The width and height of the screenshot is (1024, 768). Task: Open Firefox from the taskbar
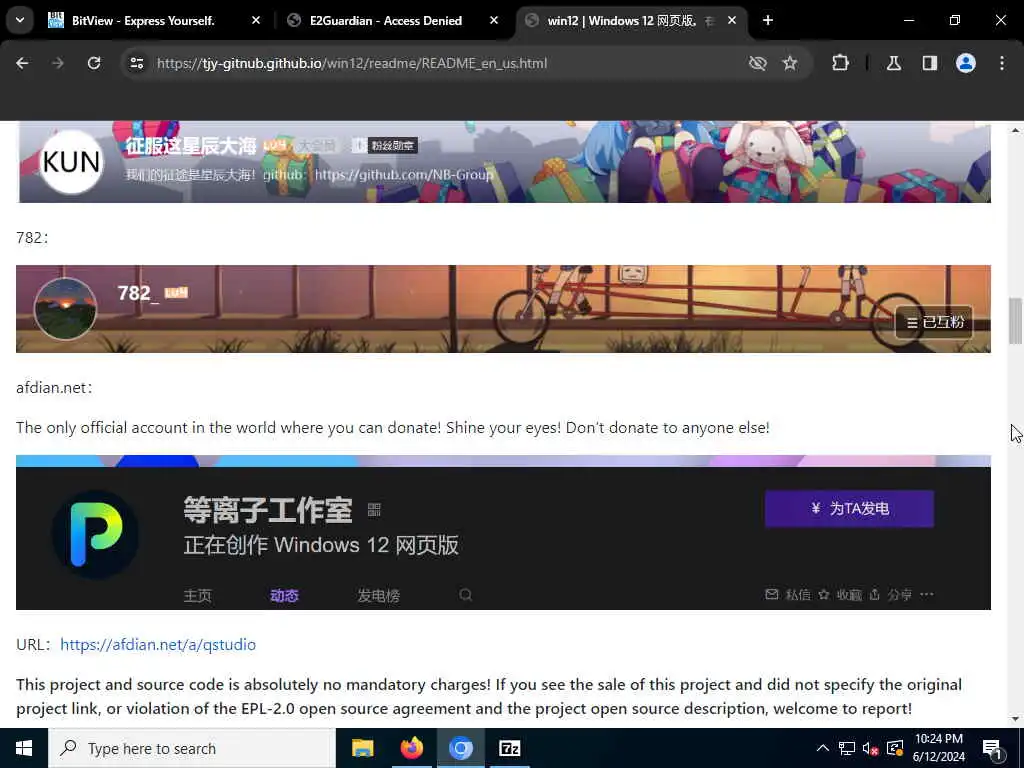pos(411,748)
